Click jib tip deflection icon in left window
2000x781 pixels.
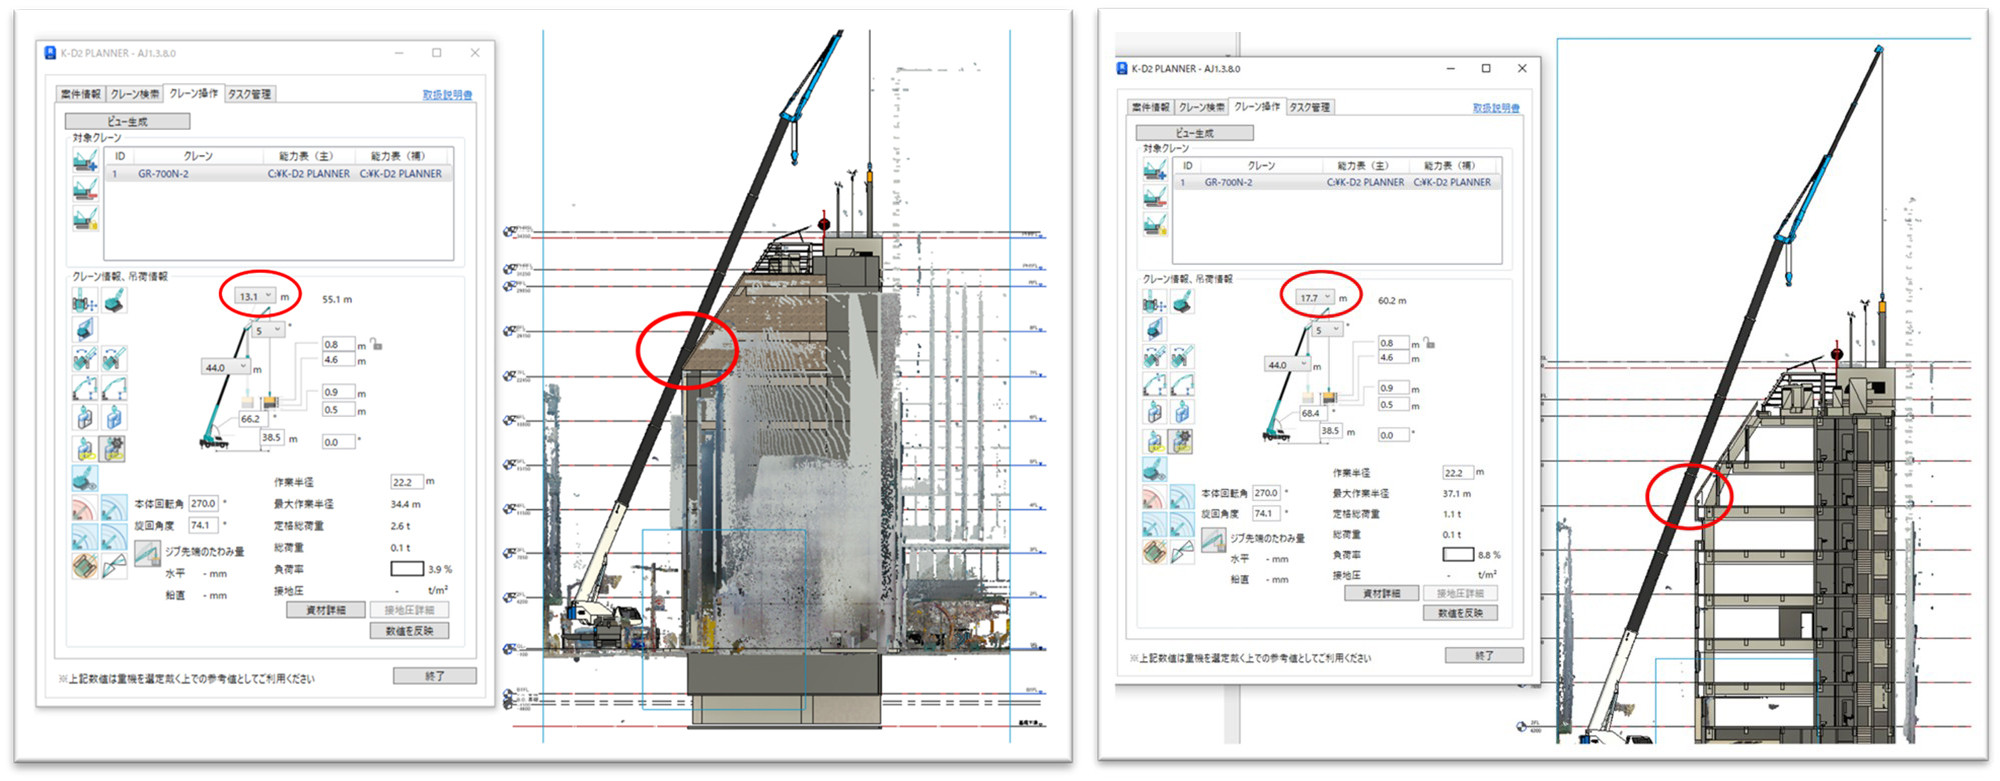point(147,552)
